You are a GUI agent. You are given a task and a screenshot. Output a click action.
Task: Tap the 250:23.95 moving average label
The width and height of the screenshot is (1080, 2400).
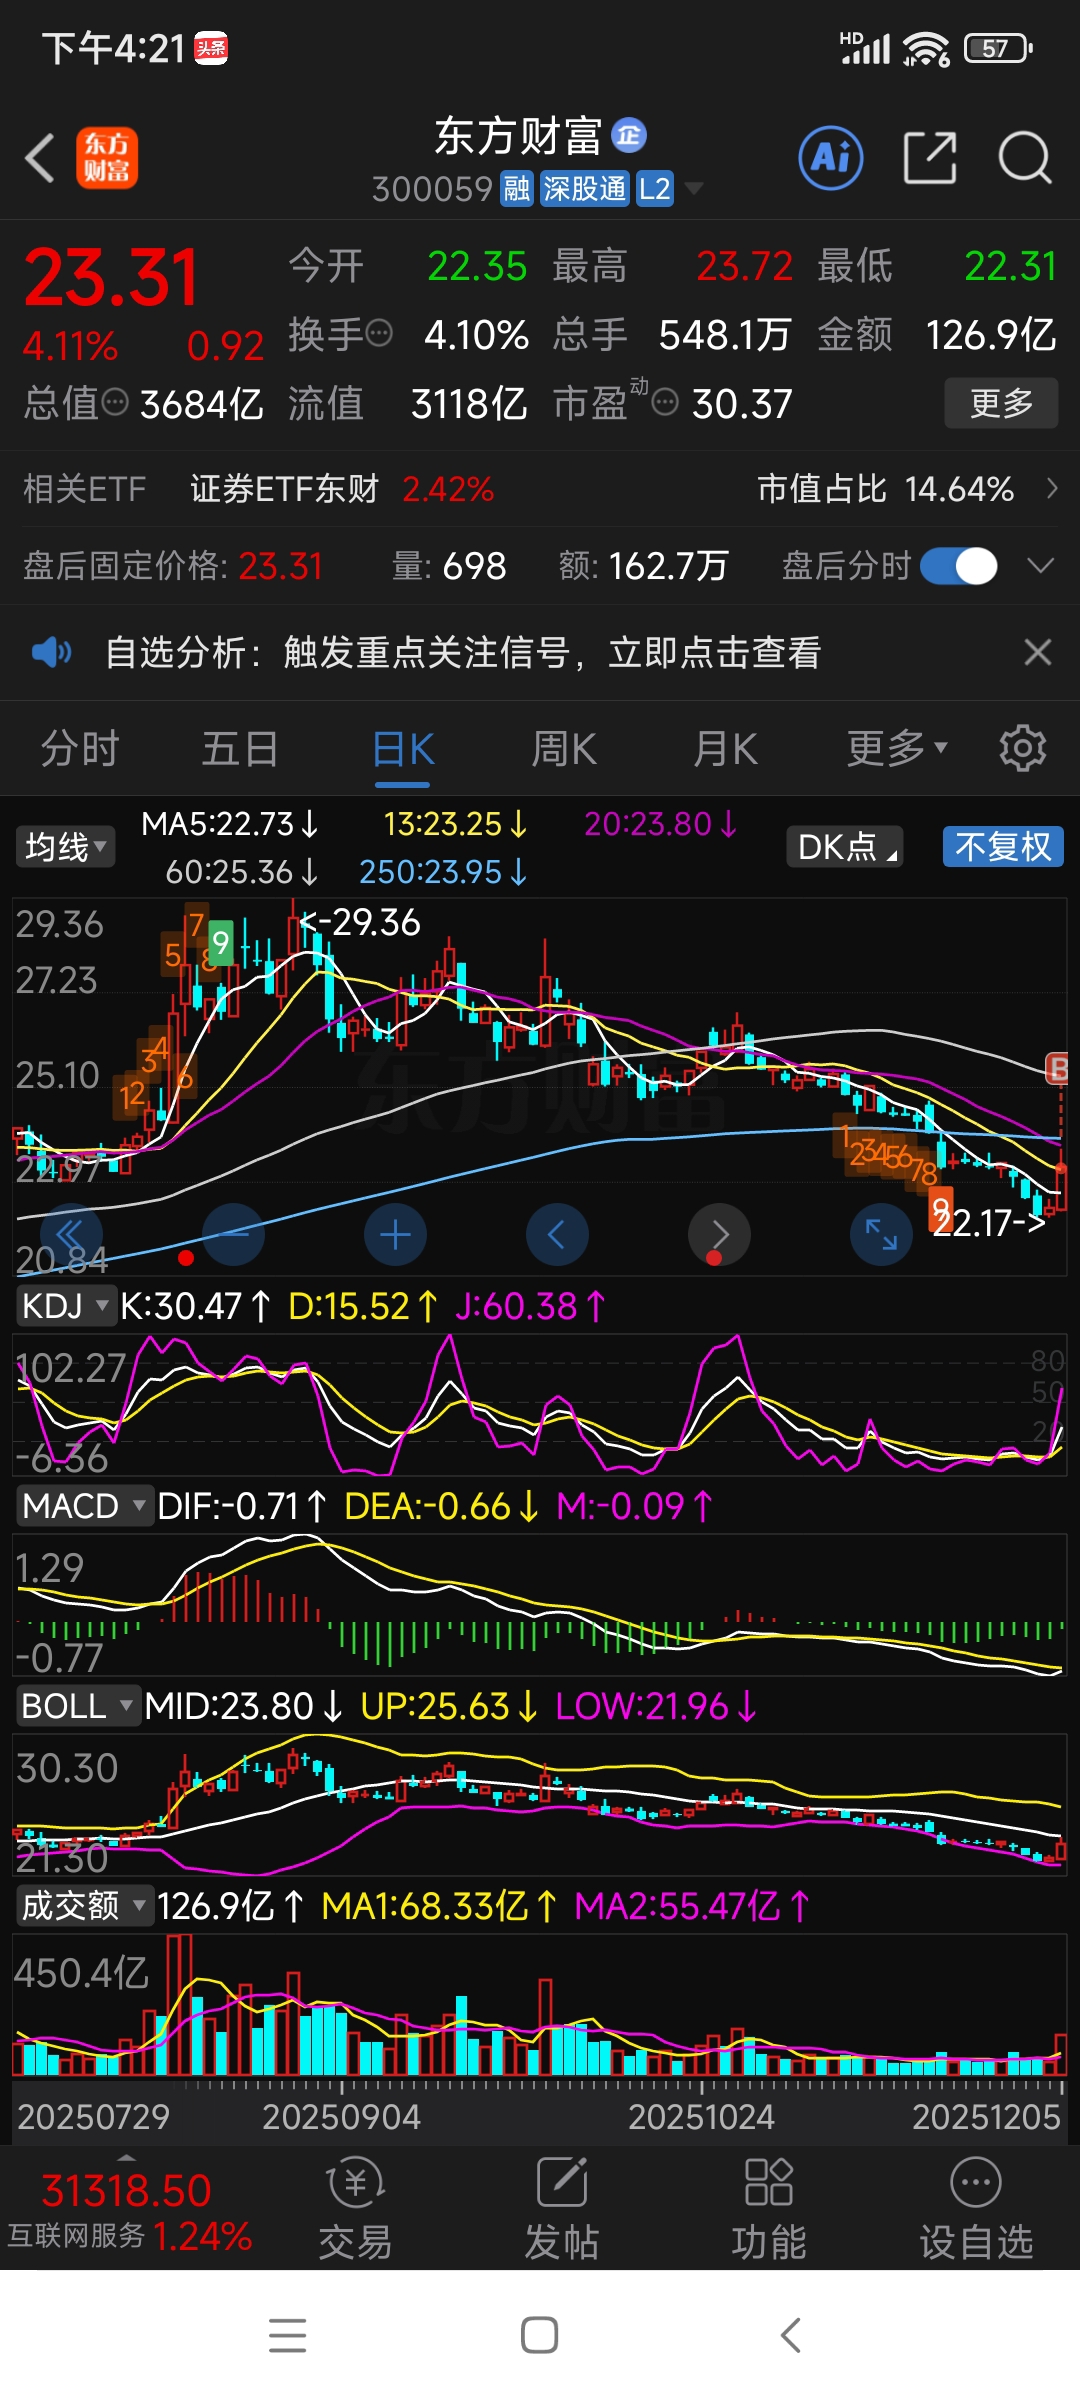(x=442, y=872)
